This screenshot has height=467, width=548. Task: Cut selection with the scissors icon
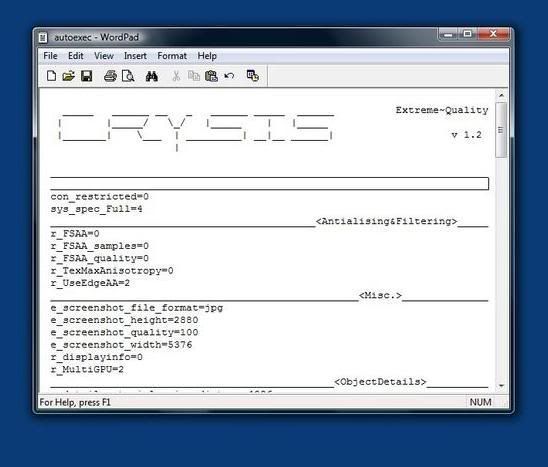[176, 76]
